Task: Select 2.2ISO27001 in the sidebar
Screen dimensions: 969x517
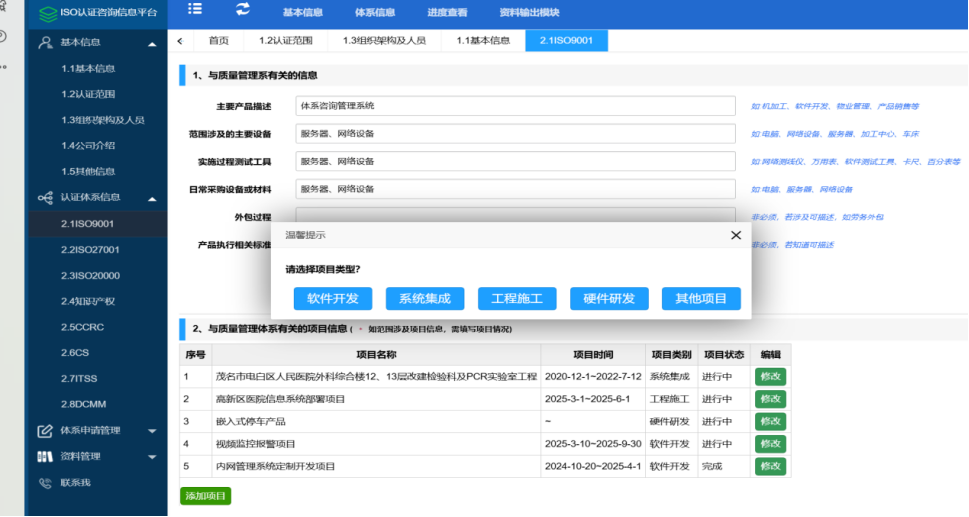Action: pos(90,250)
